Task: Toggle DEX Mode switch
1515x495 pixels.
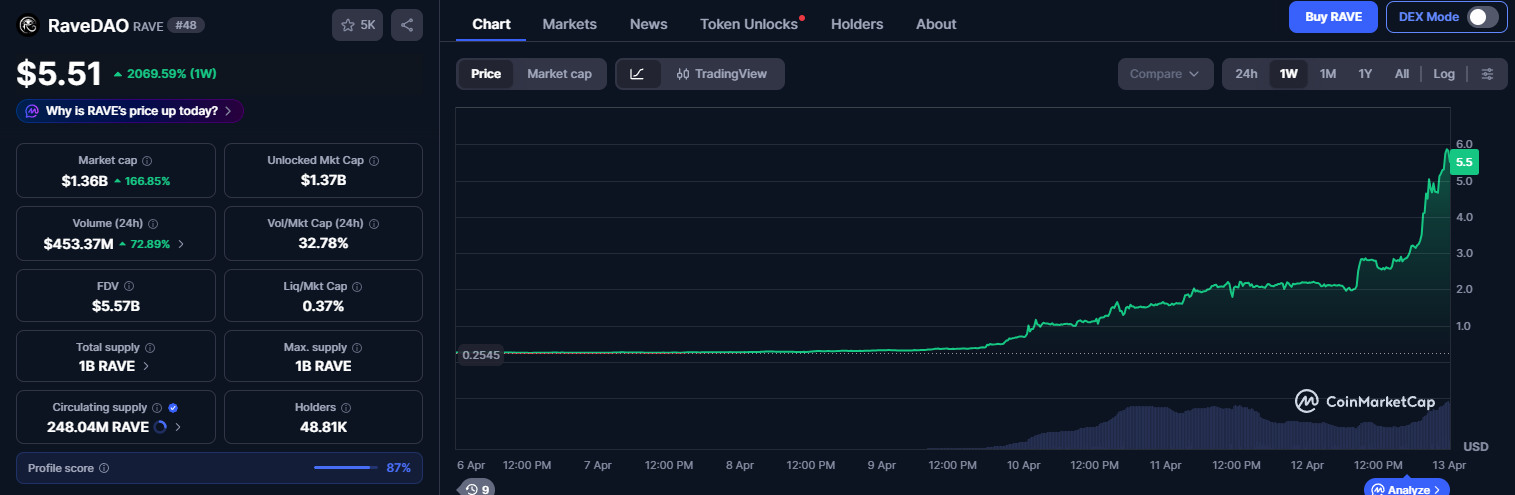Action: (x=1482, y=17)
